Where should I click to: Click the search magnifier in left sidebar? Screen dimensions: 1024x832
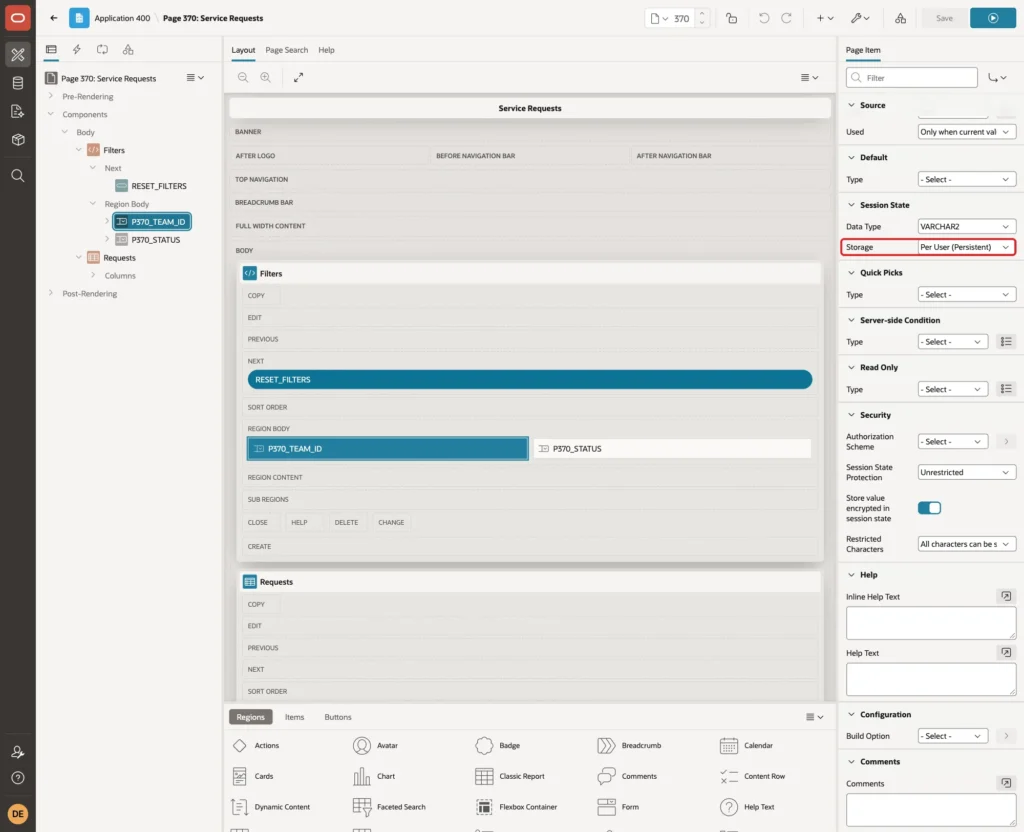coord(18,176)
